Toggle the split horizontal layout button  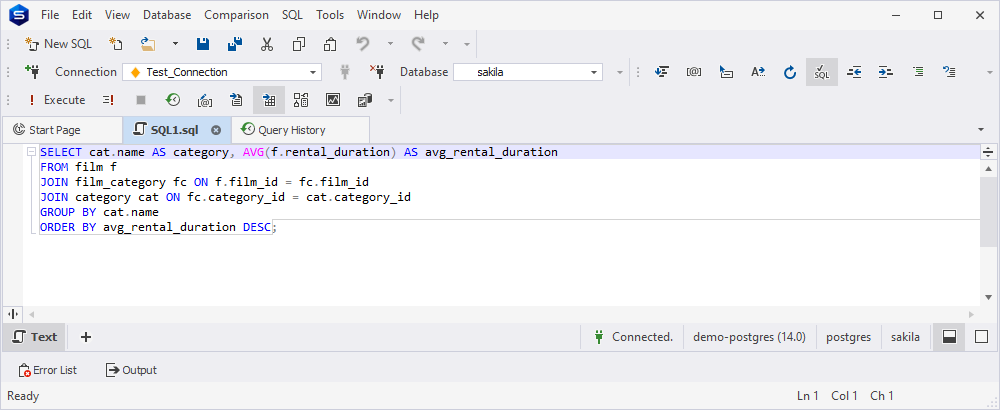[x=949, y=337]
